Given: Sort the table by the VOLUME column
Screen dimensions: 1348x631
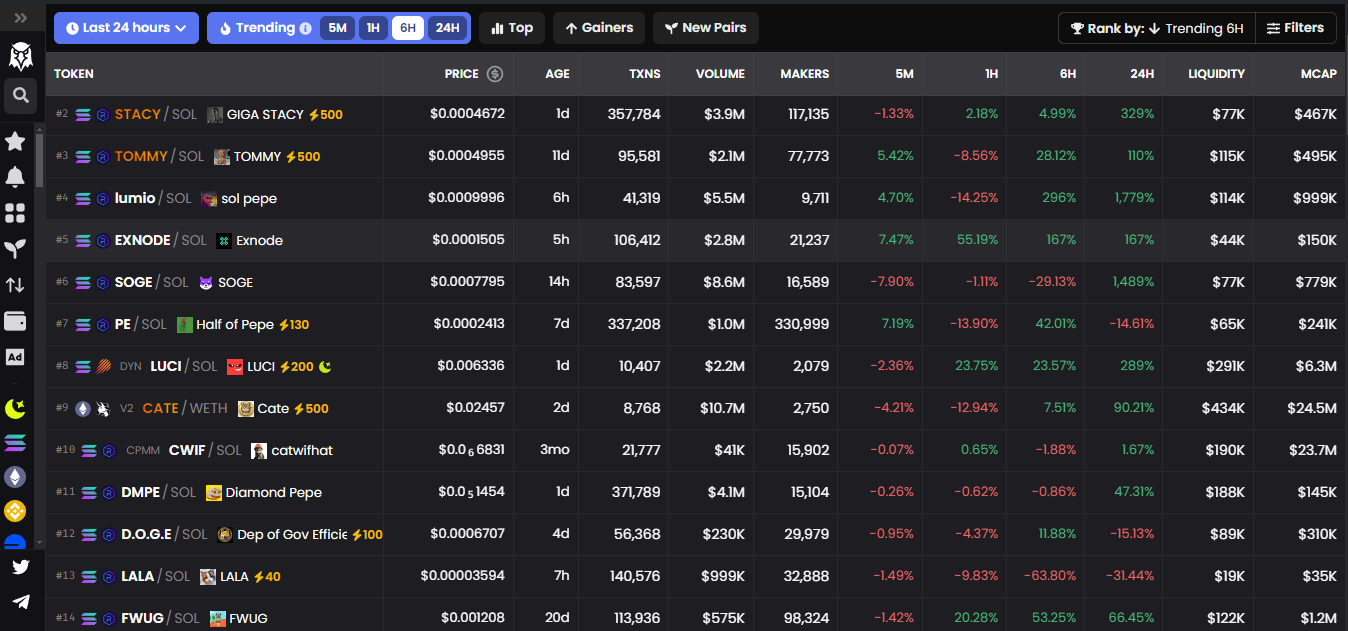Looking at the screenshot, I should click(x=719, y=73).
